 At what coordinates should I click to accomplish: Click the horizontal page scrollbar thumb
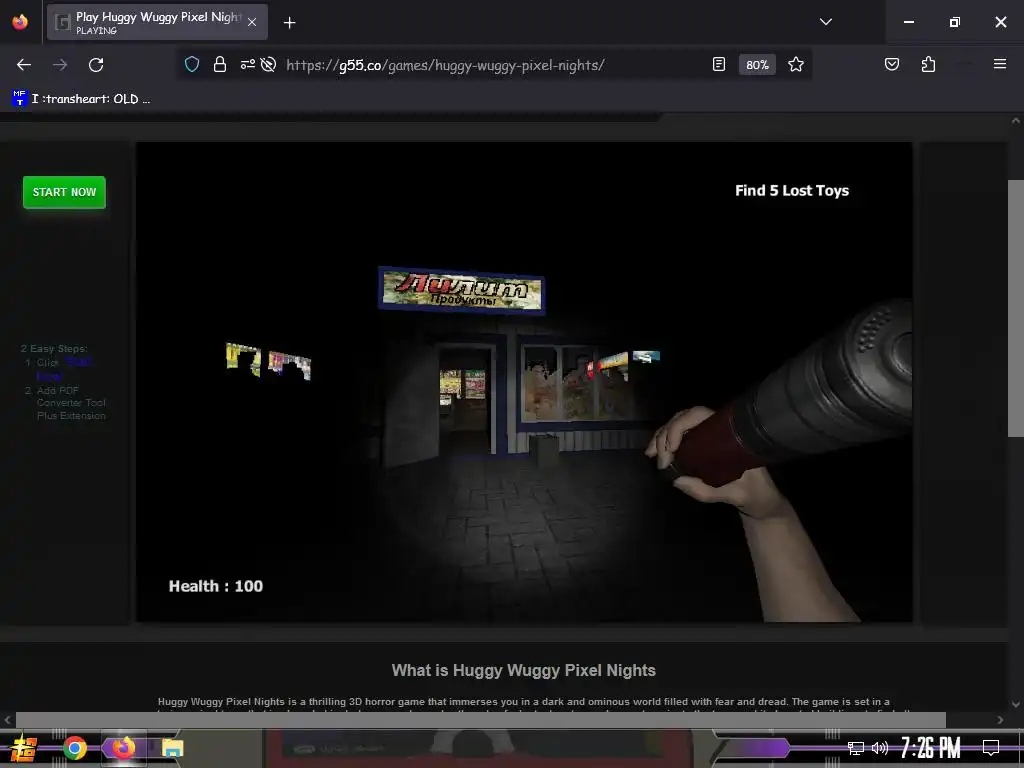pos(480,720)
